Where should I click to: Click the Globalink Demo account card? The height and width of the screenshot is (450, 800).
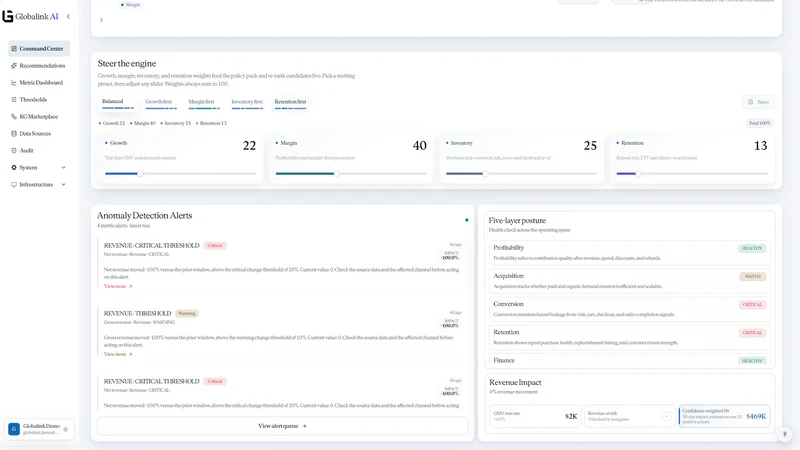coord(39,429)
